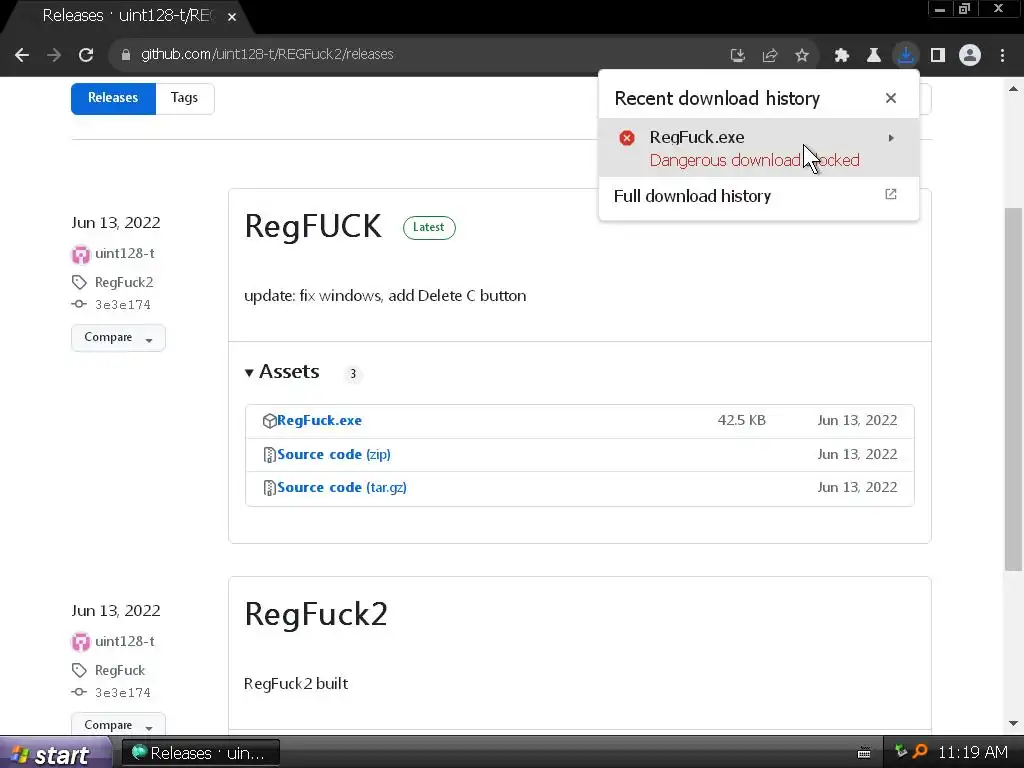Click the uint128-t avatar of first release
Viewport: 1024px width, 768px height.
coord(80,254)
